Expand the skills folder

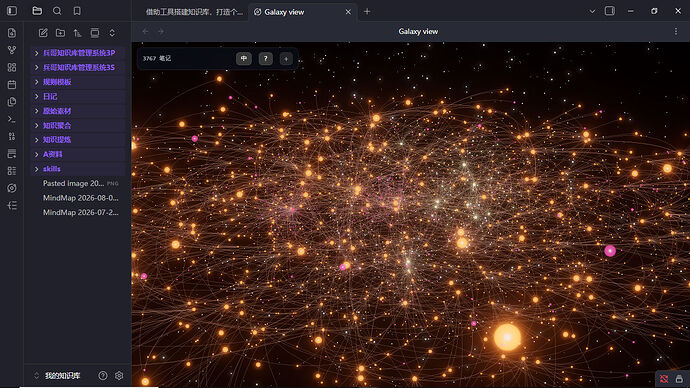(77, 168)
